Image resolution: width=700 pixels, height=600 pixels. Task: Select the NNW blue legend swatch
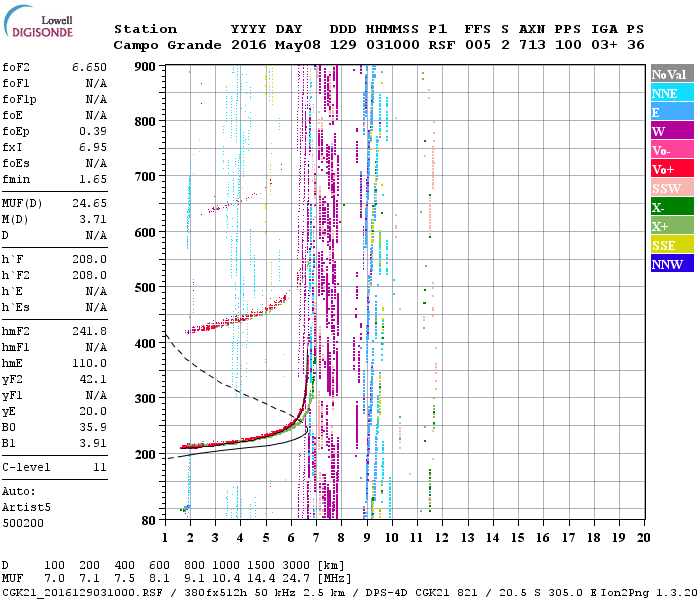[x=672, y=264]
